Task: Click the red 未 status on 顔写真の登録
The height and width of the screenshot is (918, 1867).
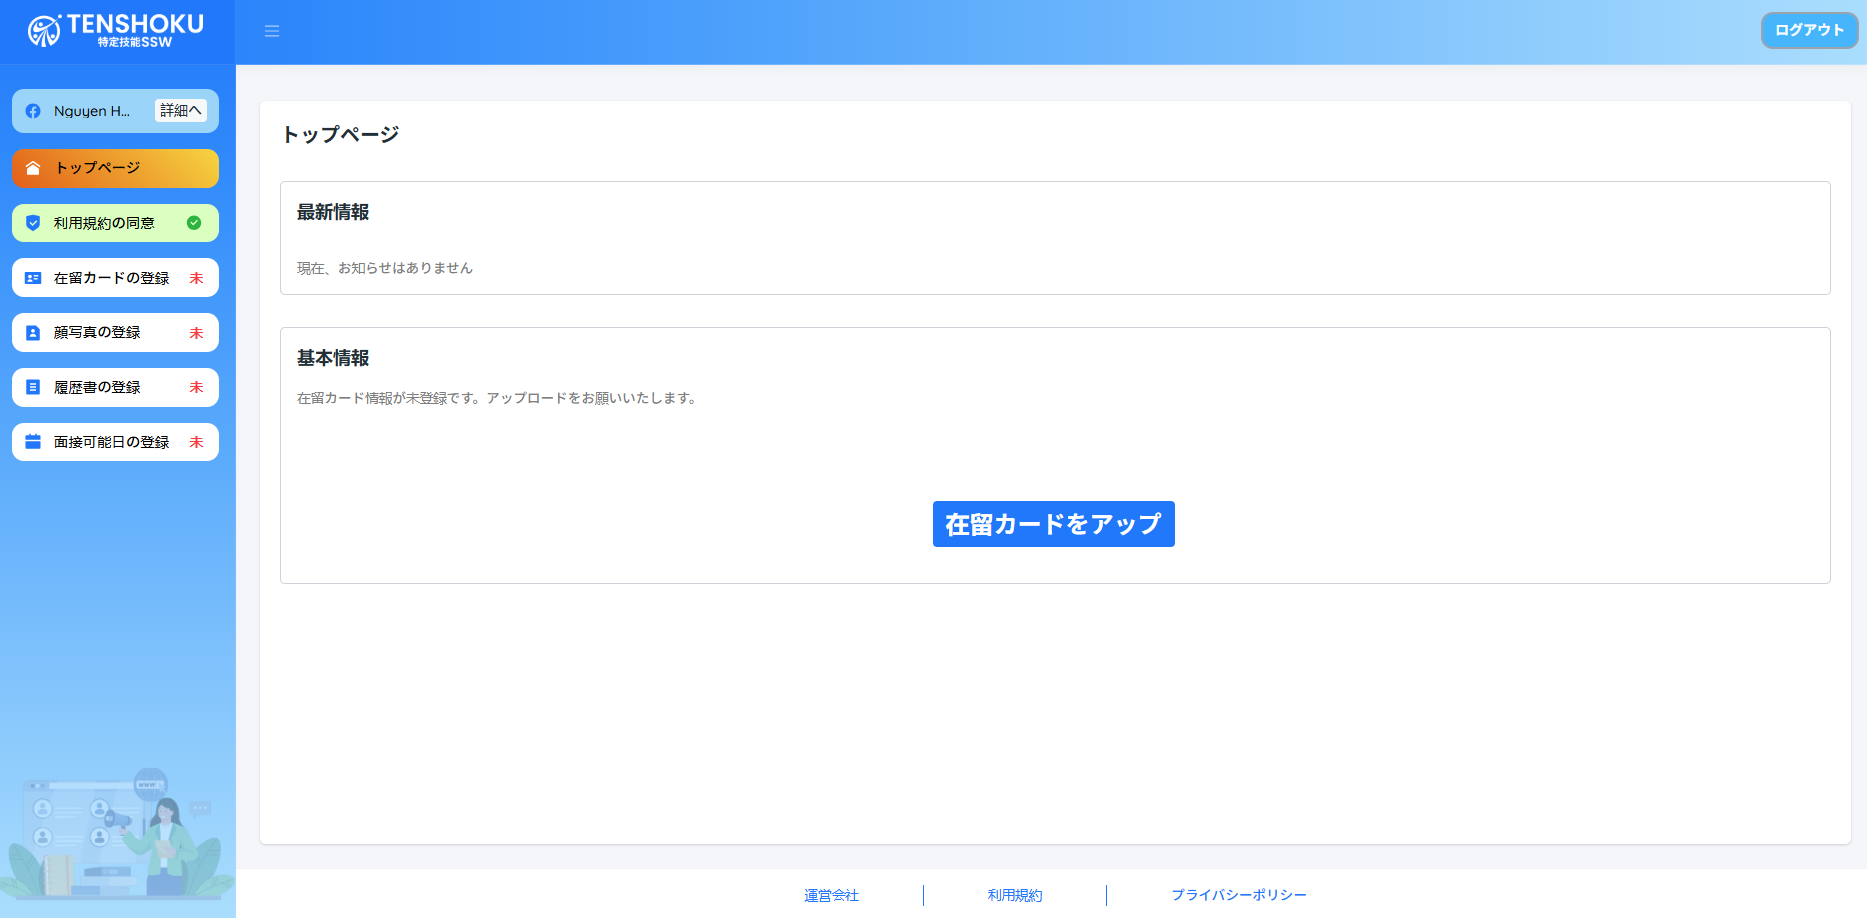Action: click(x=196, y=333)
